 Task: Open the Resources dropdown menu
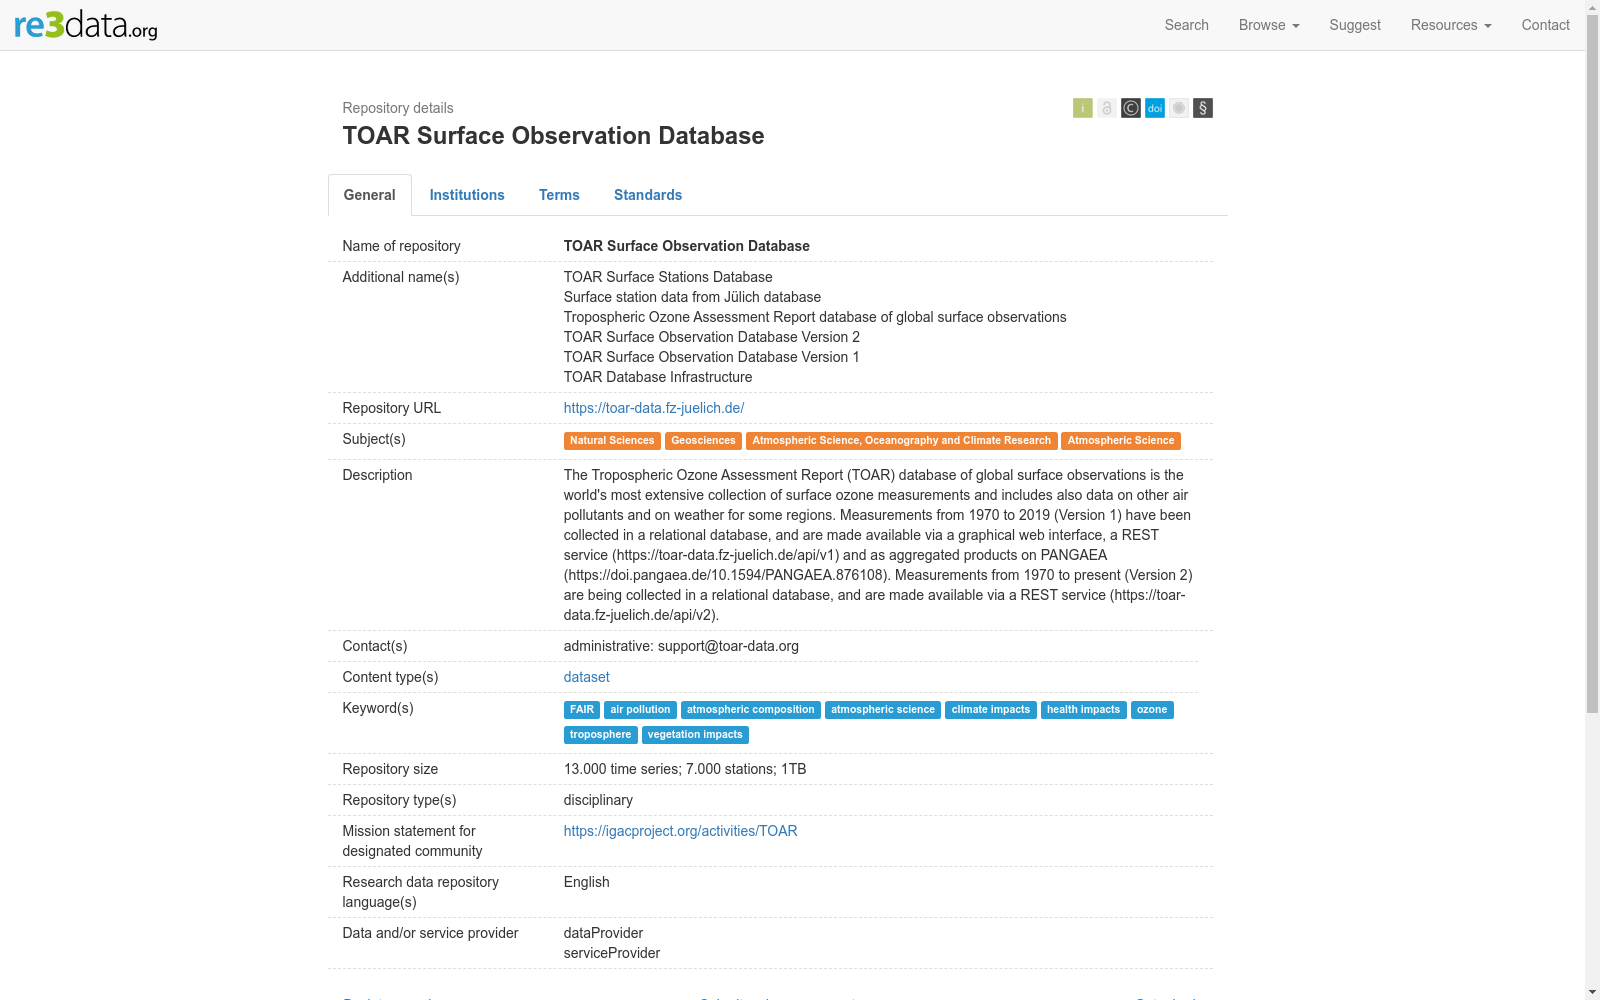1451,25
